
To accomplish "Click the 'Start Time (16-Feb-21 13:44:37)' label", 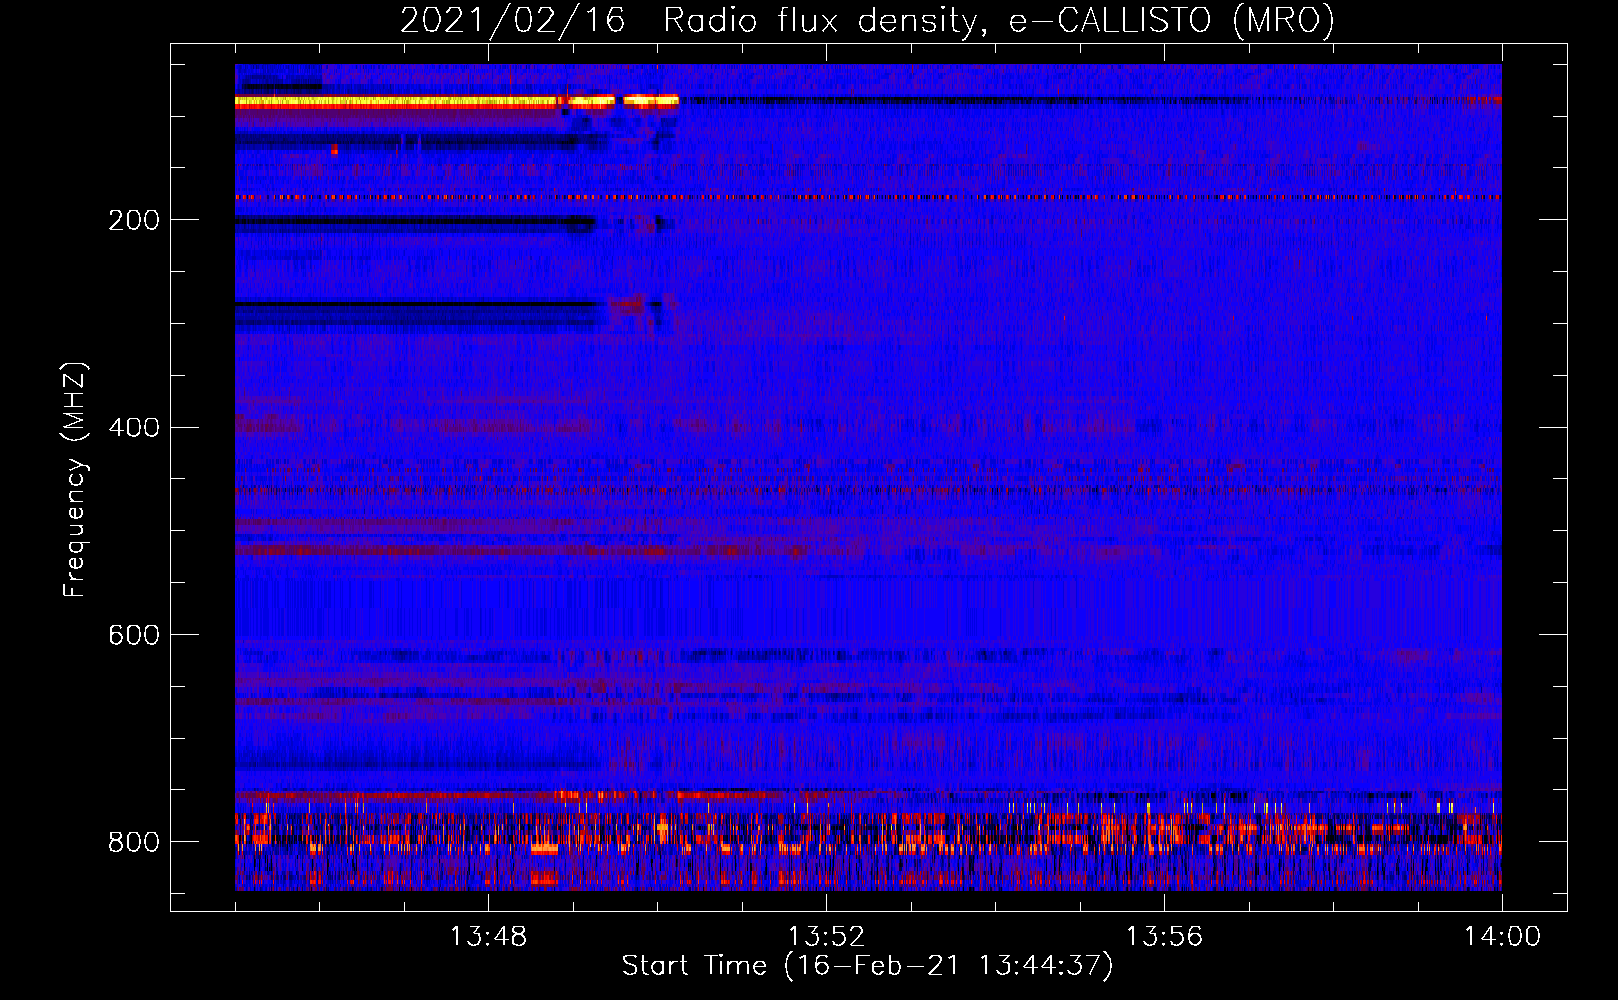I will [867, 966].
